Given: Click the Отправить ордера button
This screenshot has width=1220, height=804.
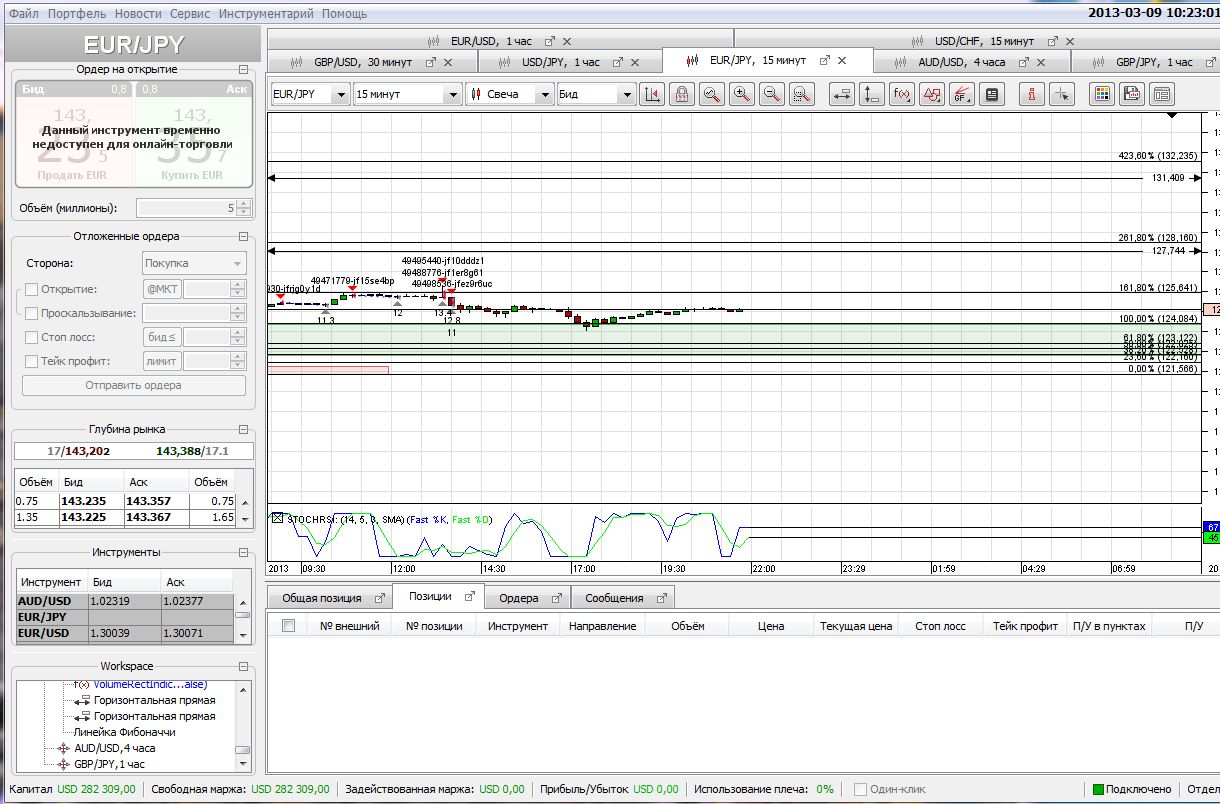Looking at the screenshot, I should (133, 385).
